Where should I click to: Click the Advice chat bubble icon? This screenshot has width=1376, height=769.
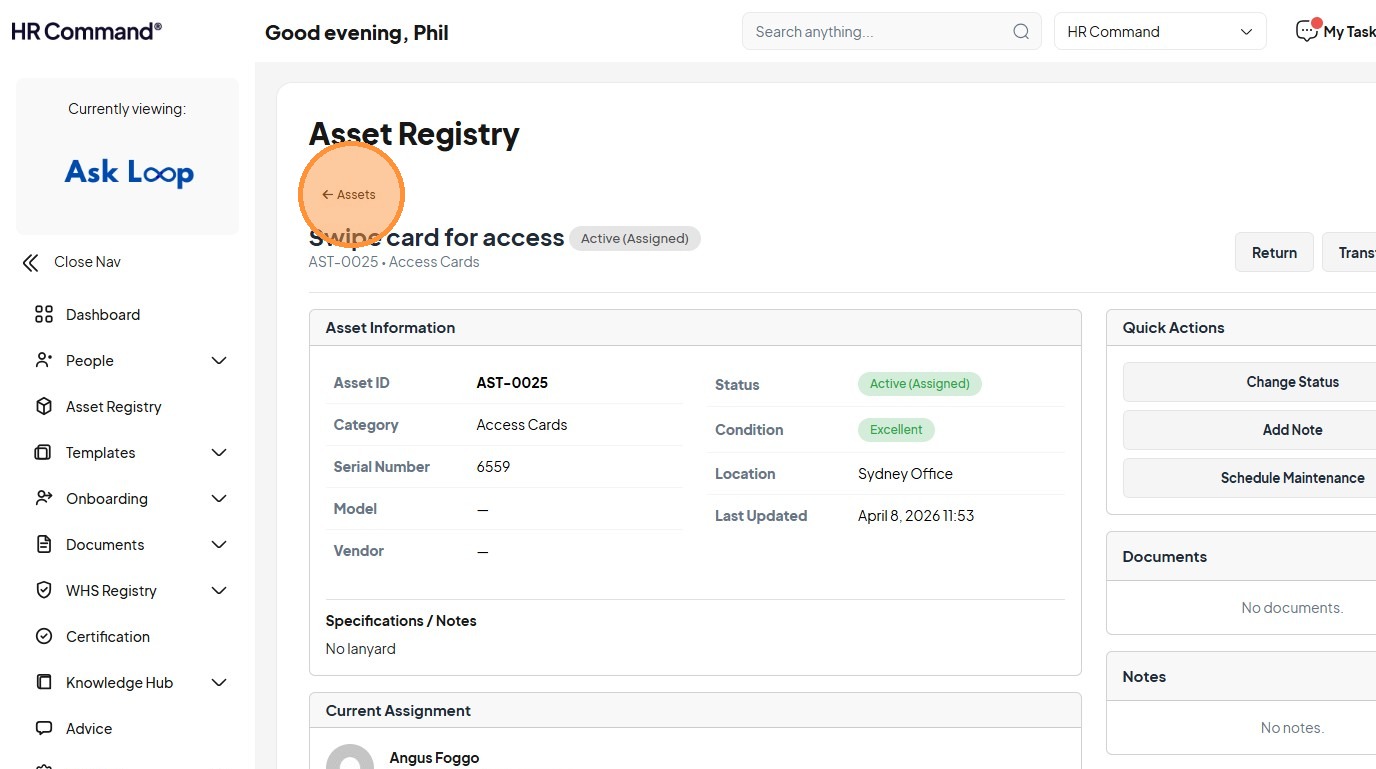pyautogui.click(x=44, y=729)
